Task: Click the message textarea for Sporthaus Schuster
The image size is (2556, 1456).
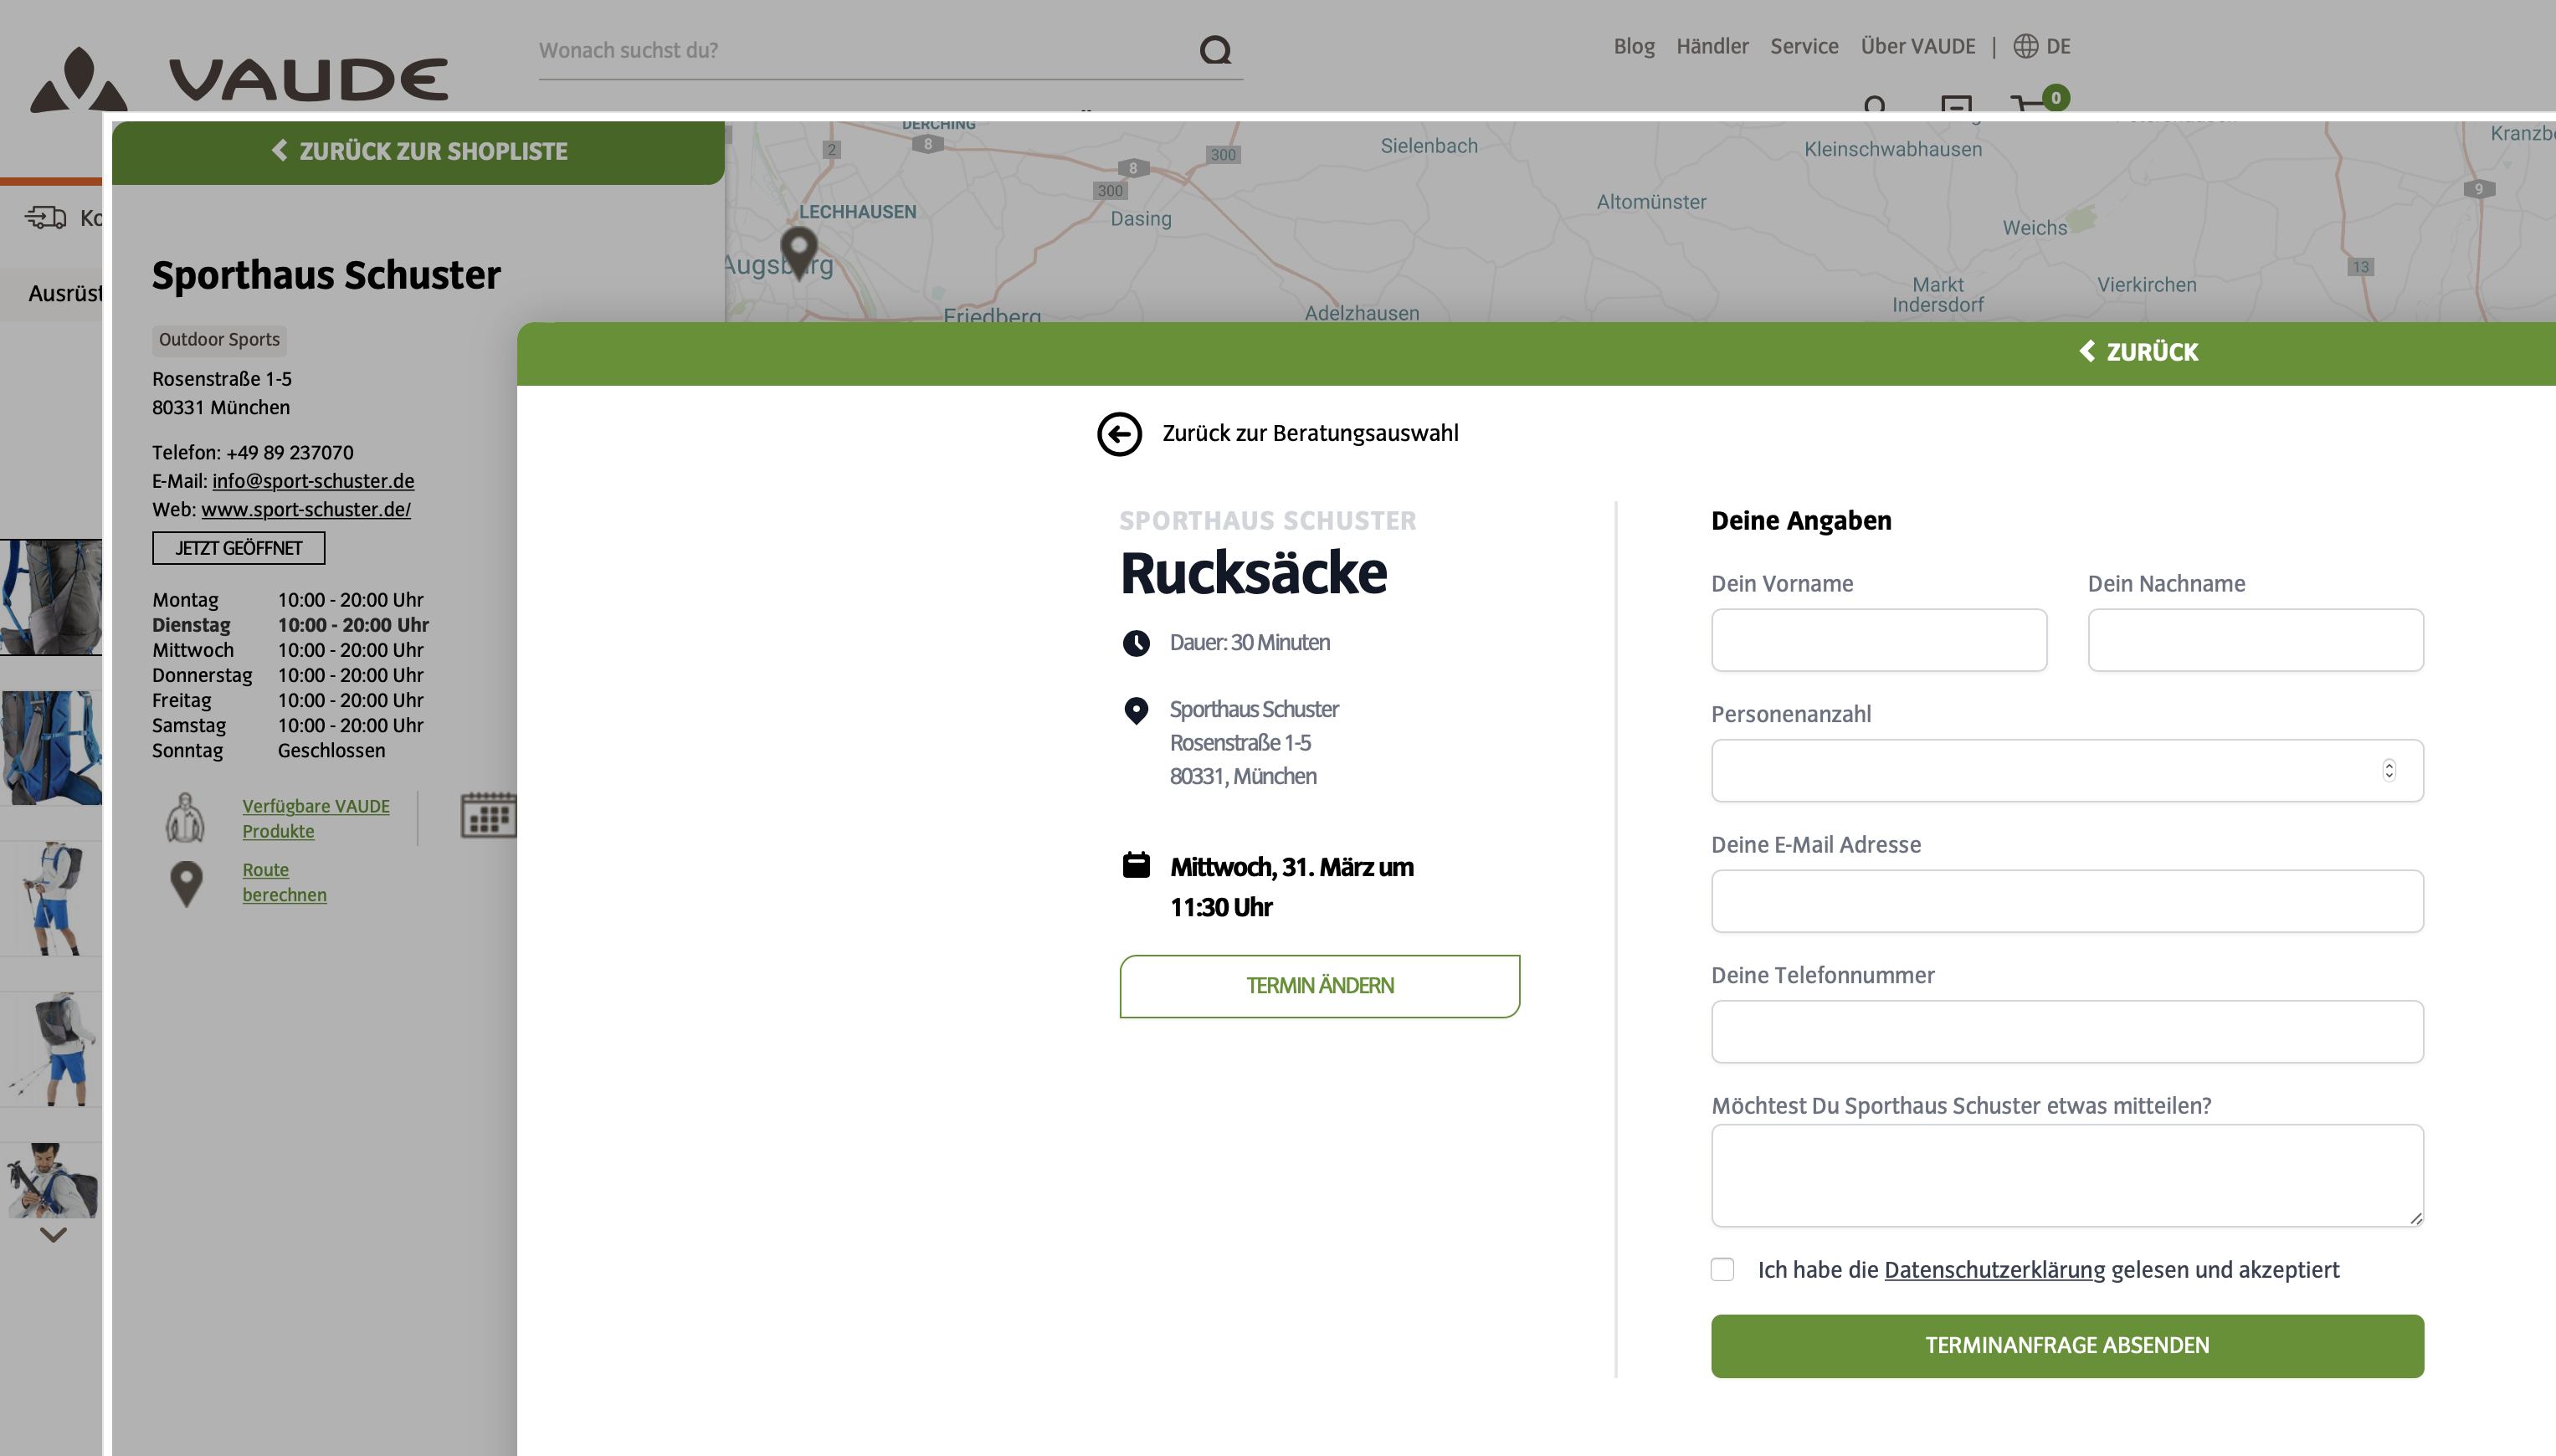Action: coord(2067,1176)
